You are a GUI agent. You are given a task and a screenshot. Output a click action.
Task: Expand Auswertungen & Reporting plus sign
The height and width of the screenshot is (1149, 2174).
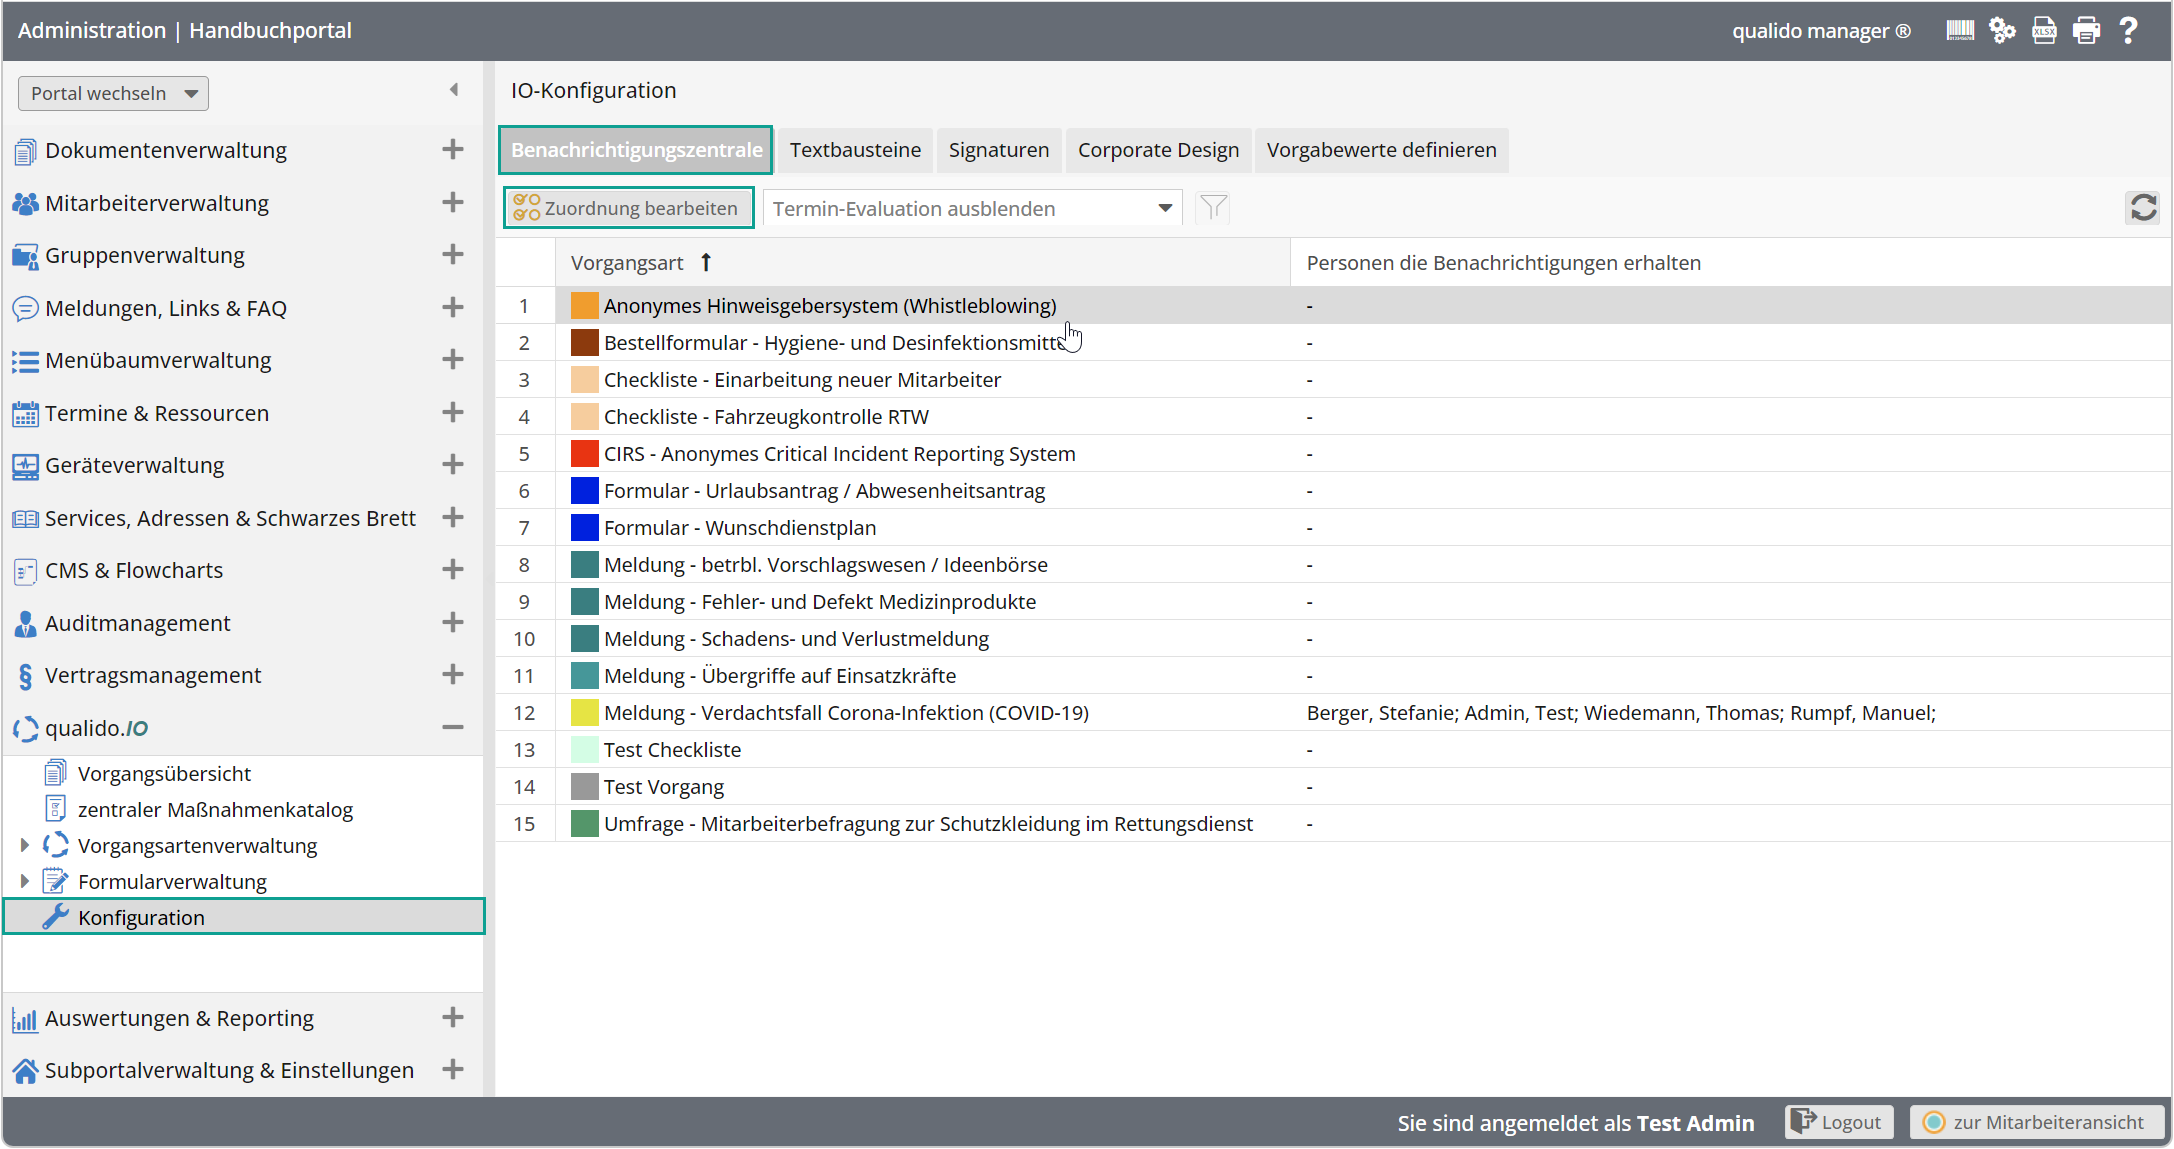coord(453,1018)
